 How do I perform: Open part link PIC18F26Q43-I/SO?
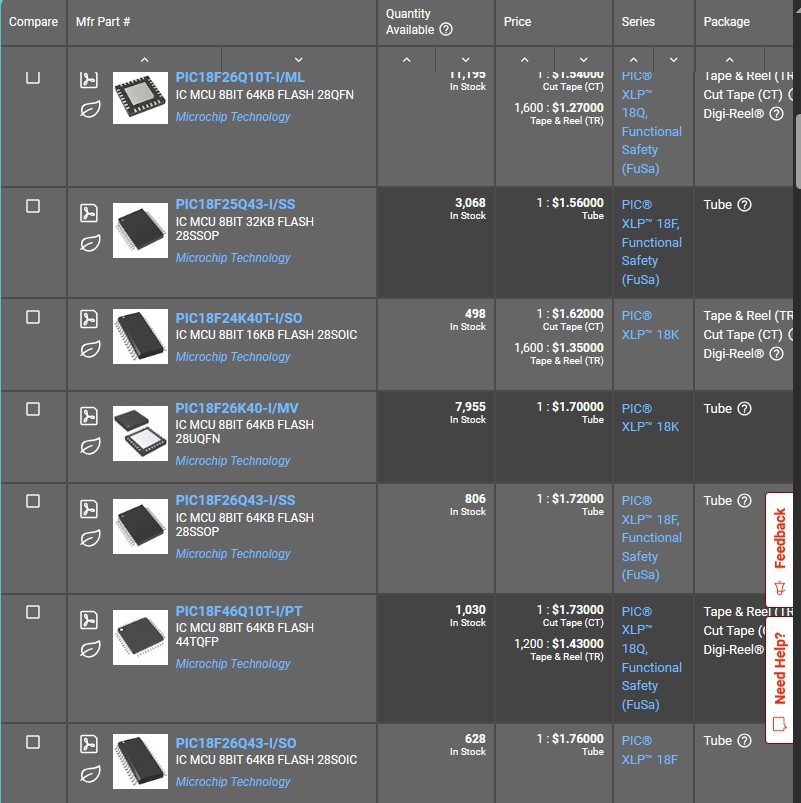tap(236, 743)
